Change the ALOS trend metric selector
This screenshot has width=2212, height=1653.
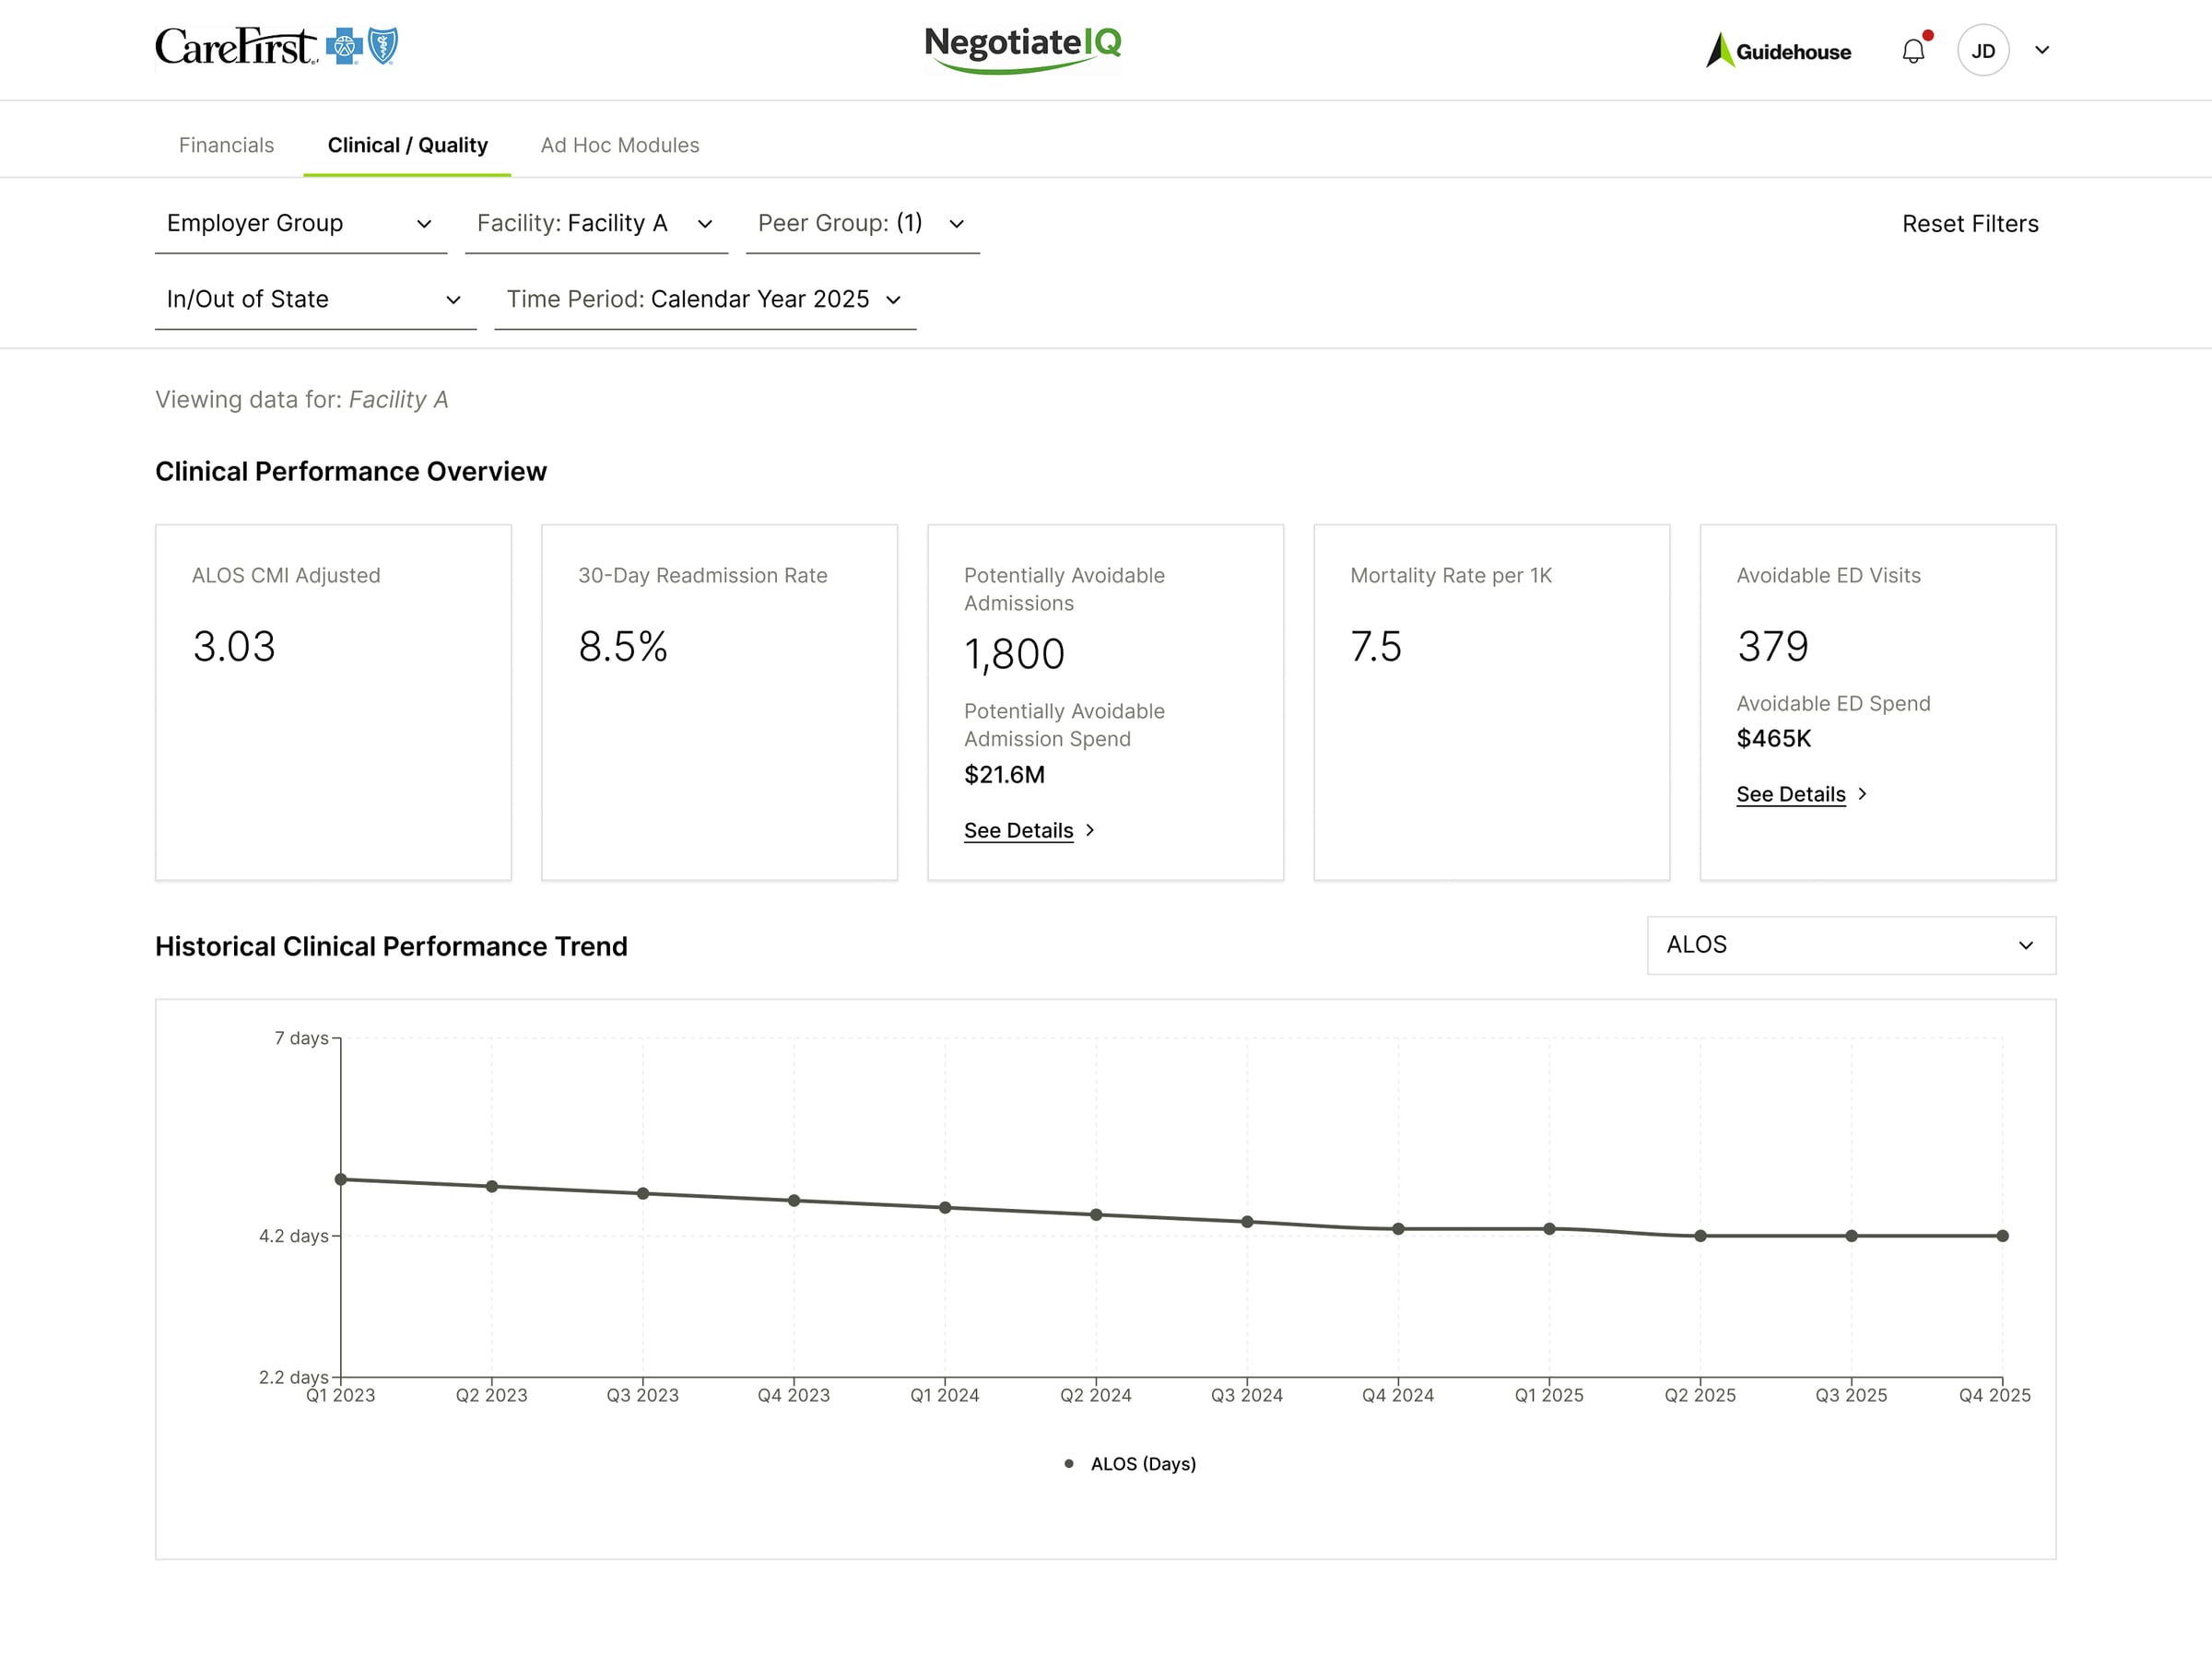pos(1850,944)
